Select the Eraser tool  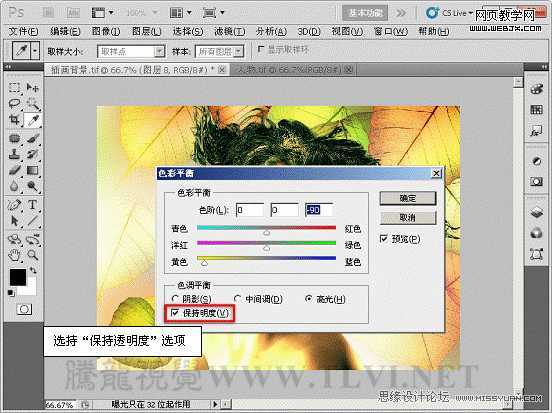14,170
